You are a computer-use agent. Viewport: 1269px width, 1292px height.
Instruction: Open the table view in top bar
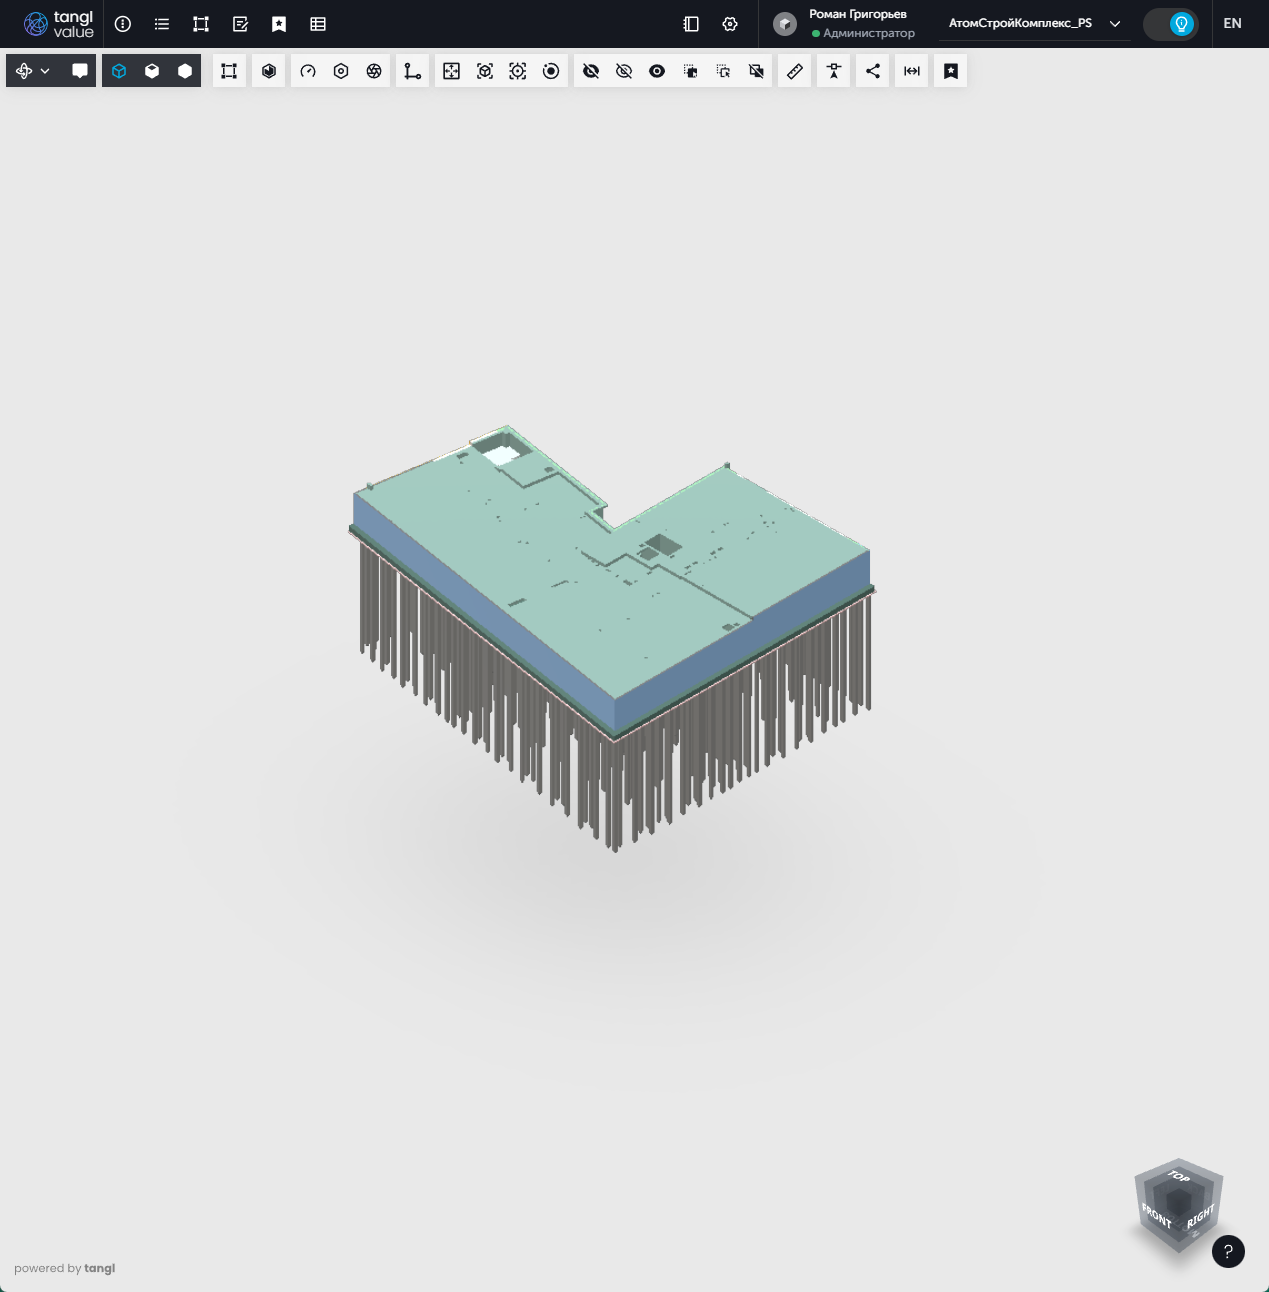pos(318,24)
